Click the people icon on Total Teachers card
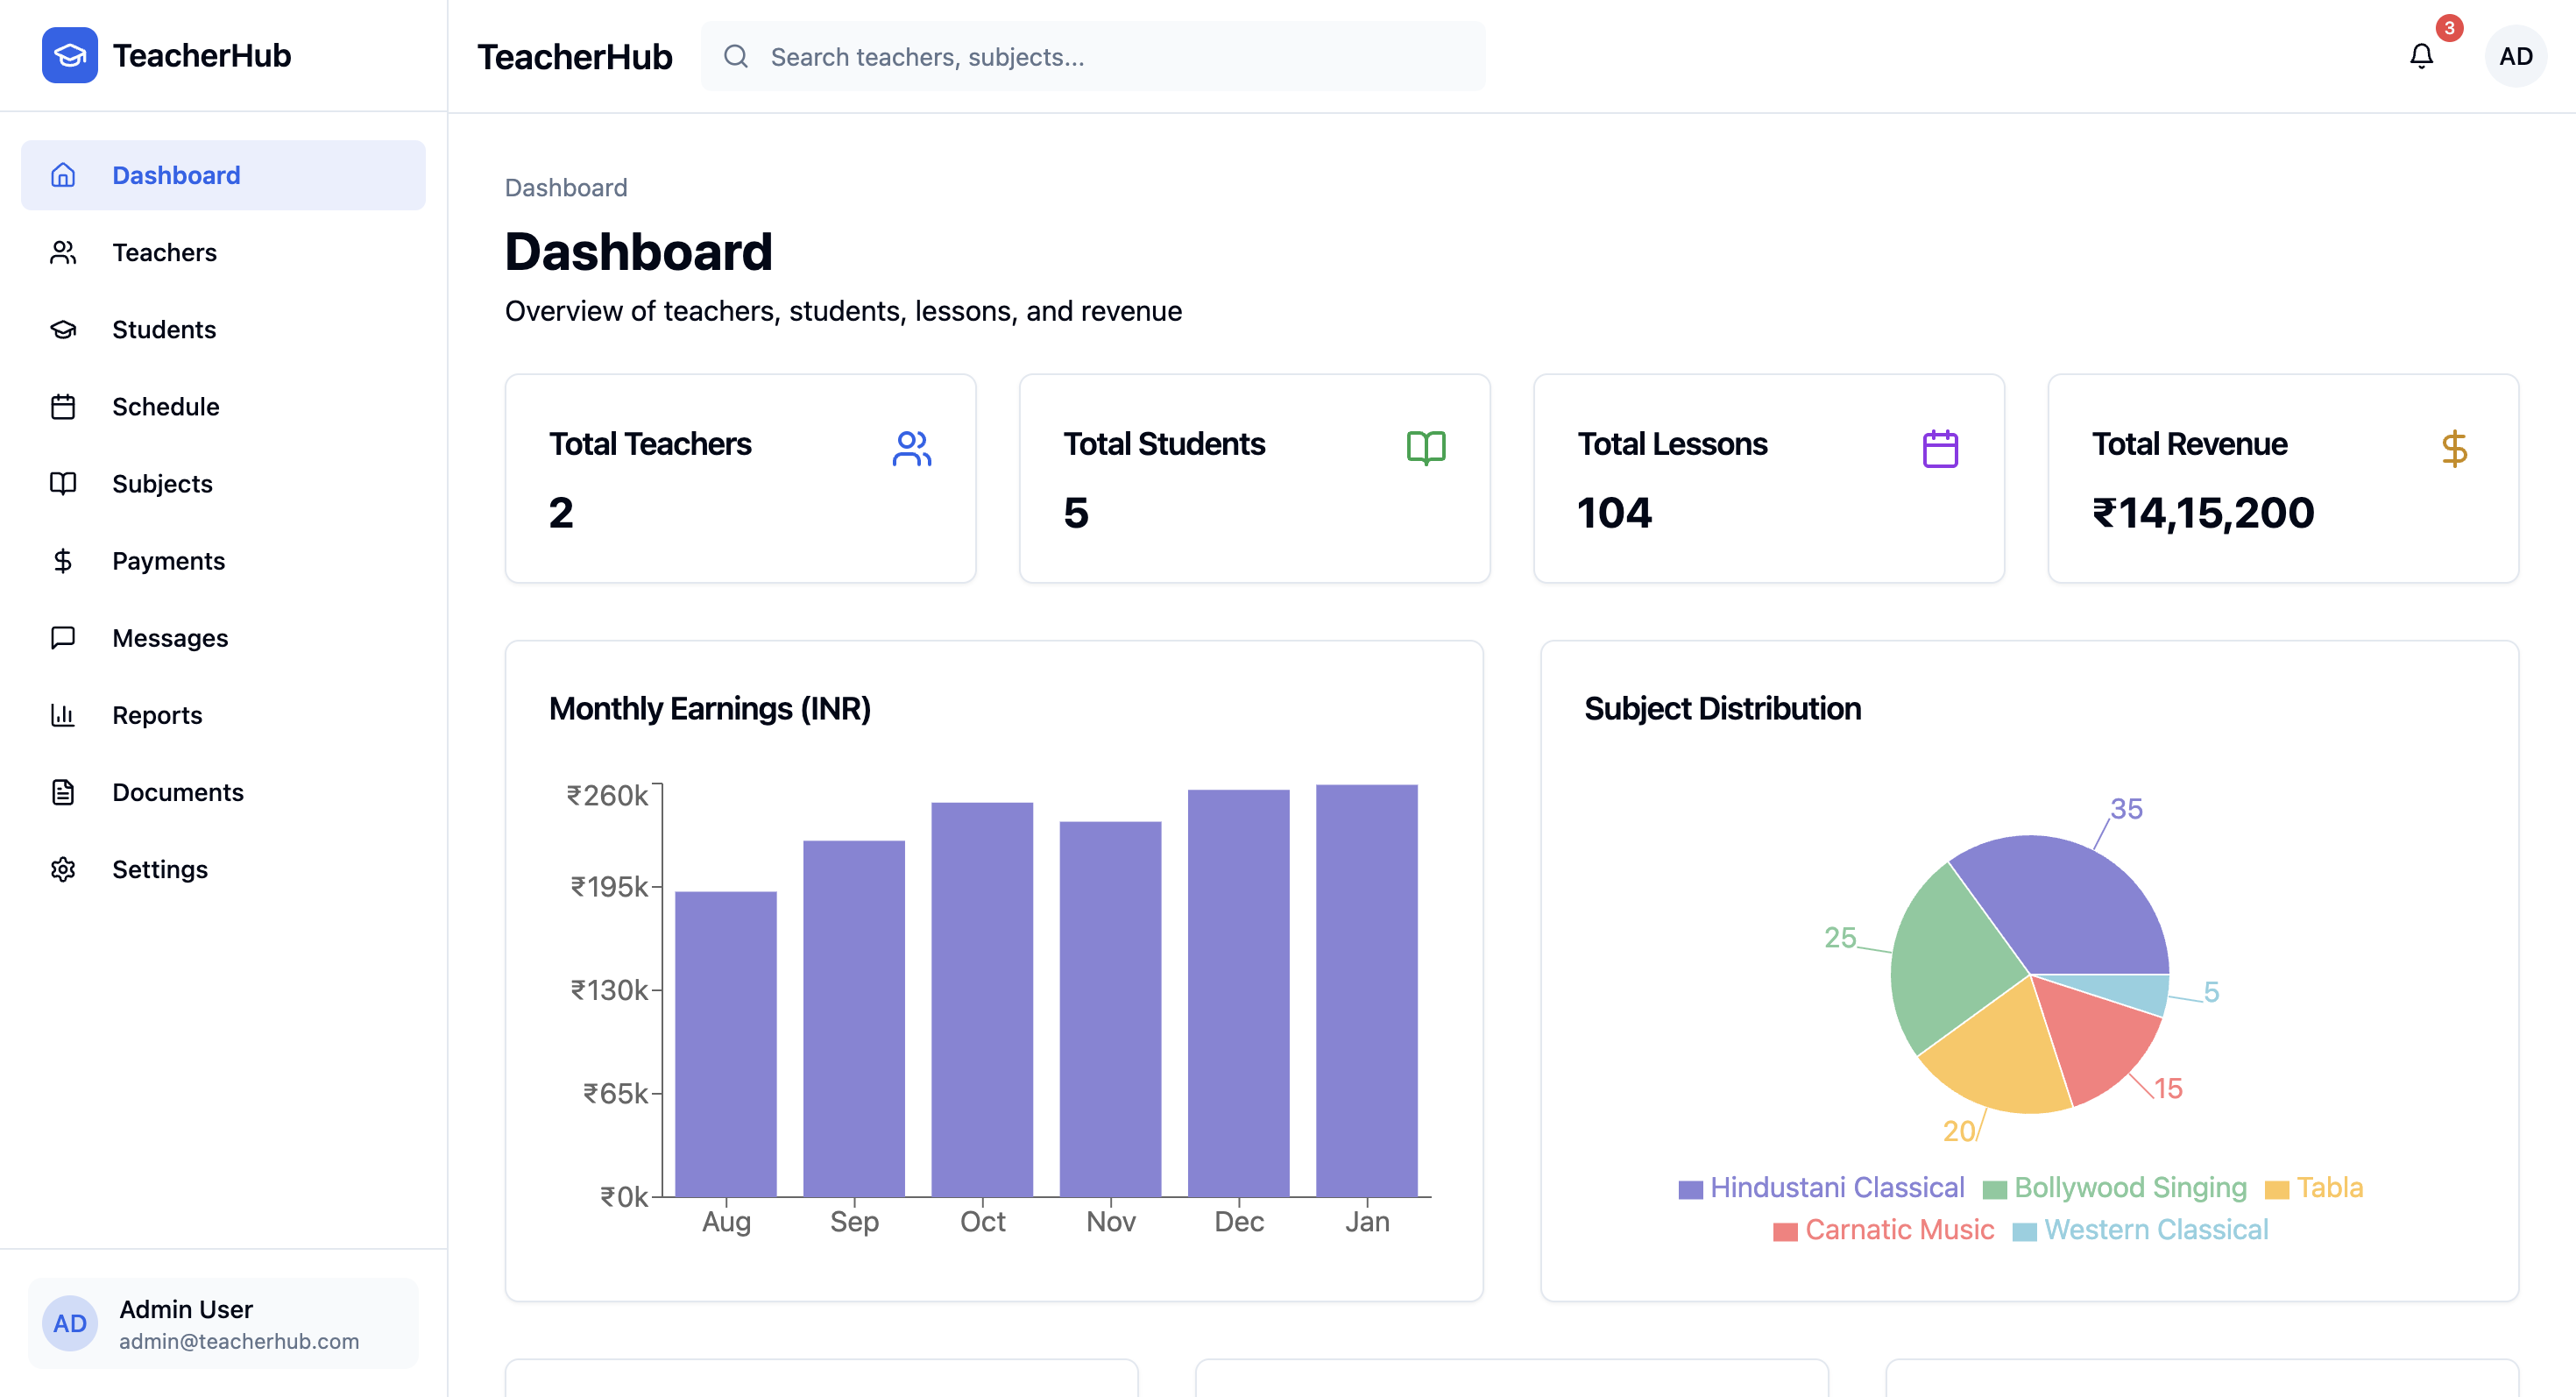The width and height of the screenshot is (2576, 1397). point(911,448)
